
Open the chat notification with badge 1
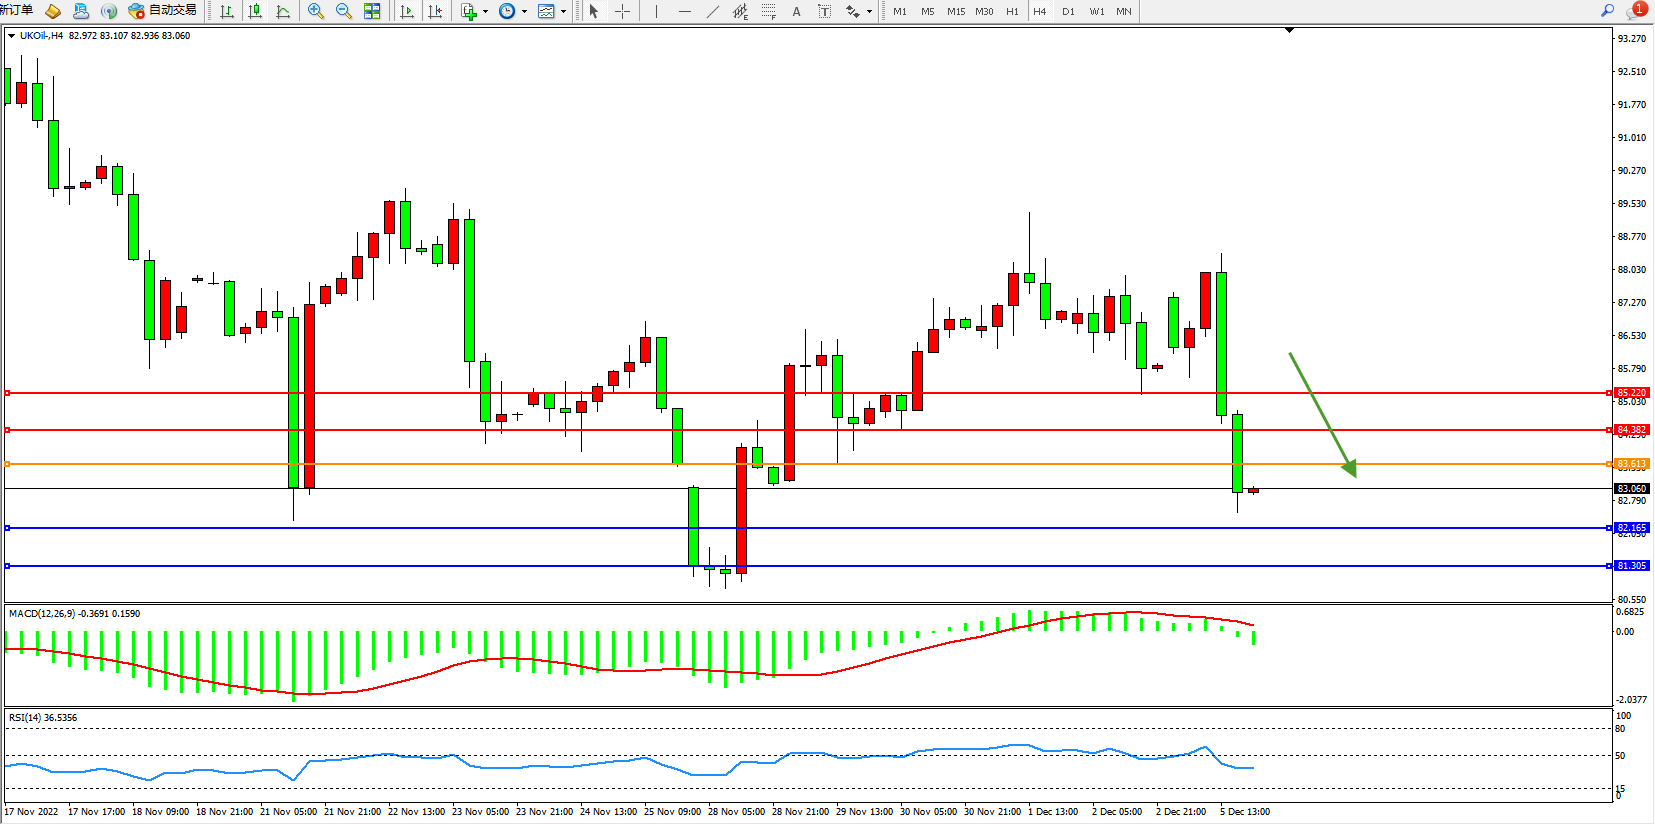1636,11
